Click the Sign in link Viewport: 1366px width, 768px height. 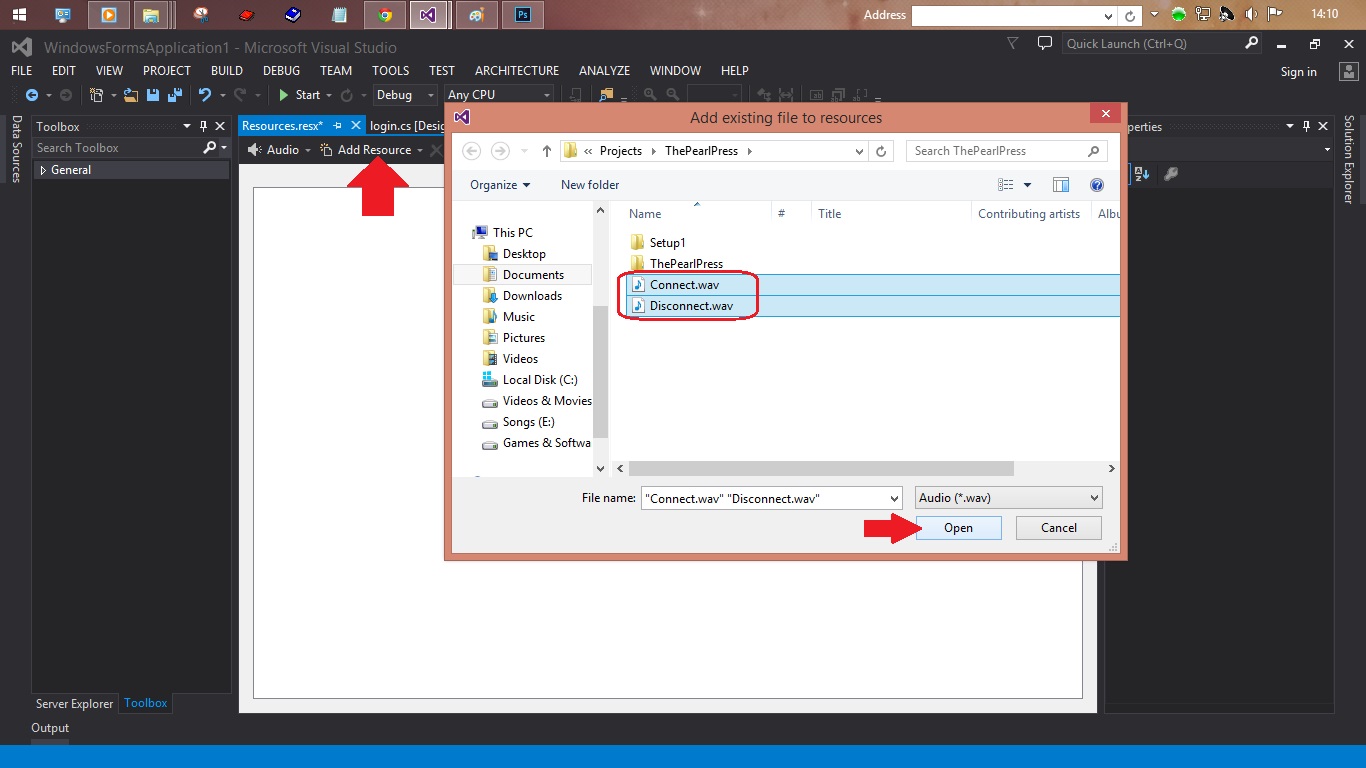point(1299,72)
